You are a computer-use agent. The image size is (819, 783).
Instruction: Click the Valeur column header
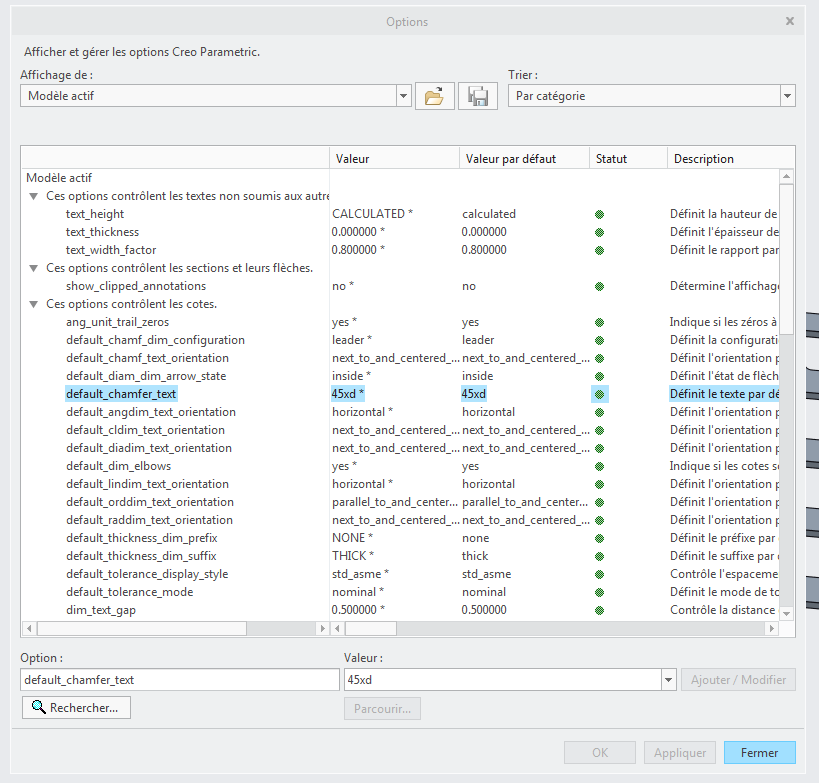point(394,158)
